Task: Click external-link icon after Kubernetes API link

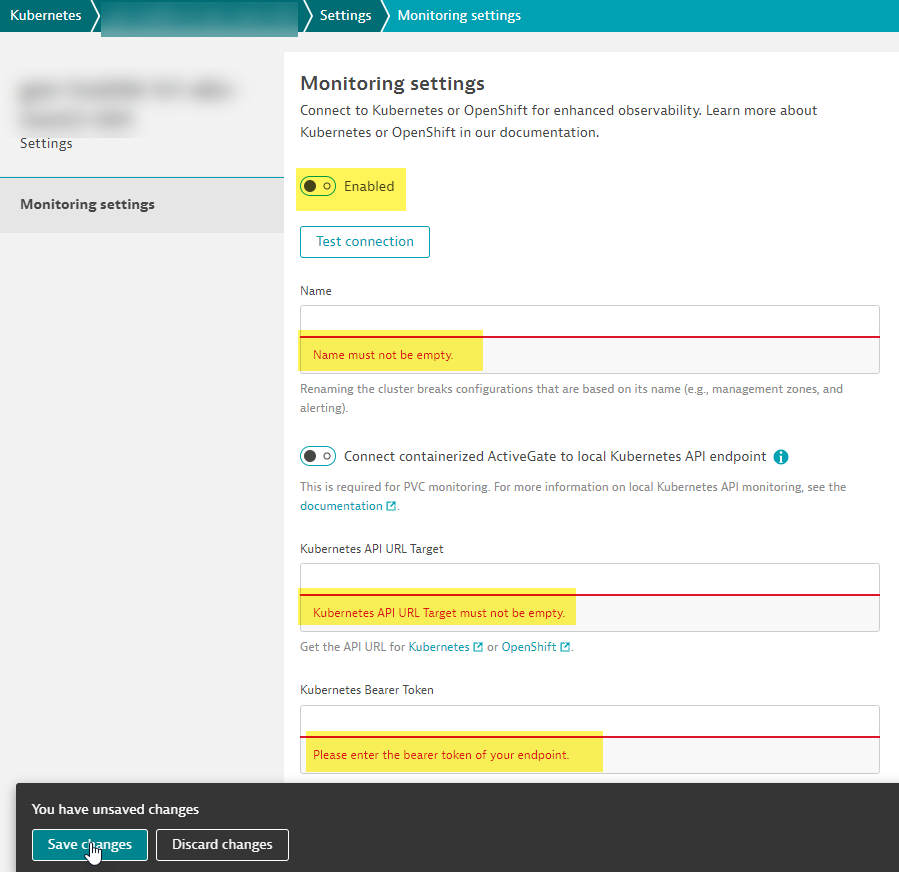Action: 477,648
